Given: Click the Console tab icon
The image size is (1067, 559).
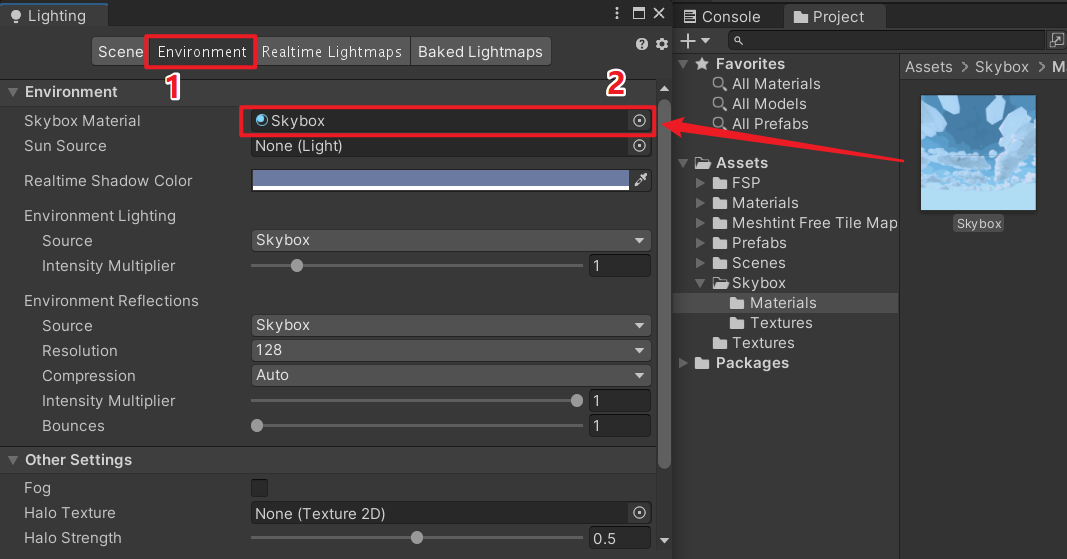Looking at the screenshot, I should click(689, 16).
